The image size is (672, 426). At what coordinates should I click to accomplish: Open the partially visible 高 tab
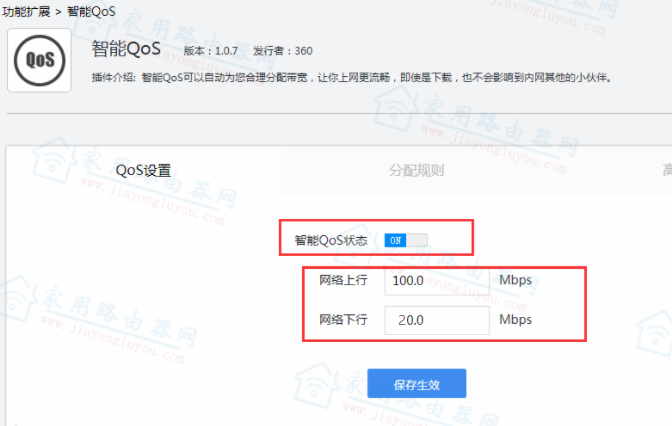point(664,170)
